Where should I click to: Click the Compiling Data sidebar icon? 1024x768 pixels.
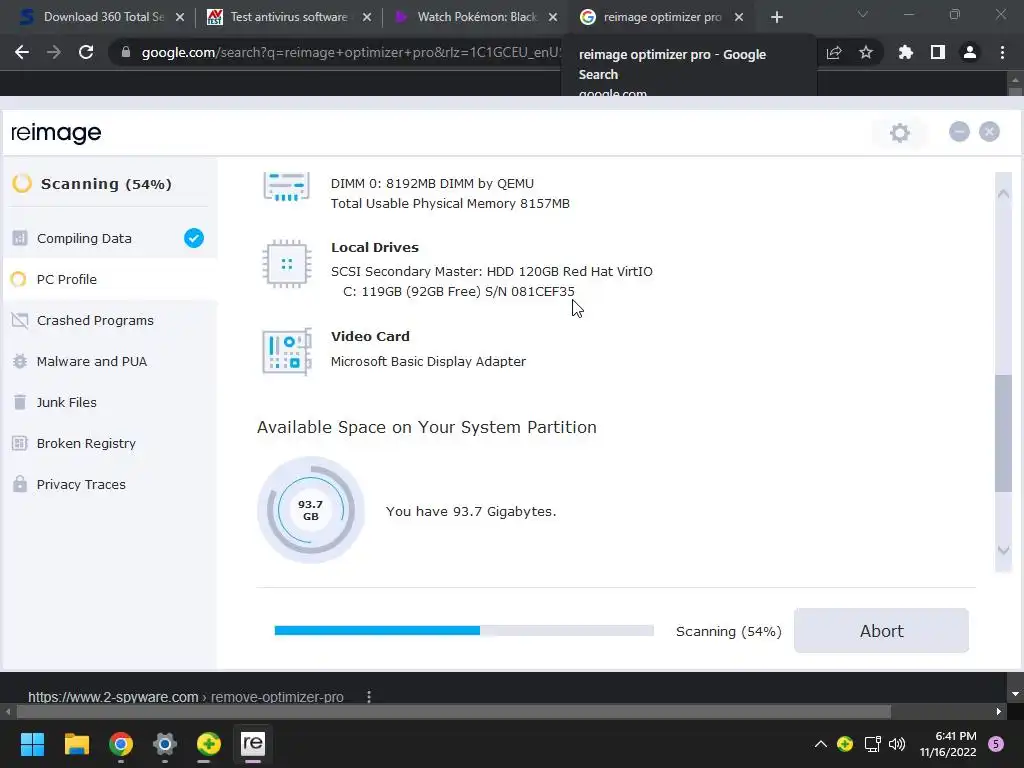[x=20, y=238]
